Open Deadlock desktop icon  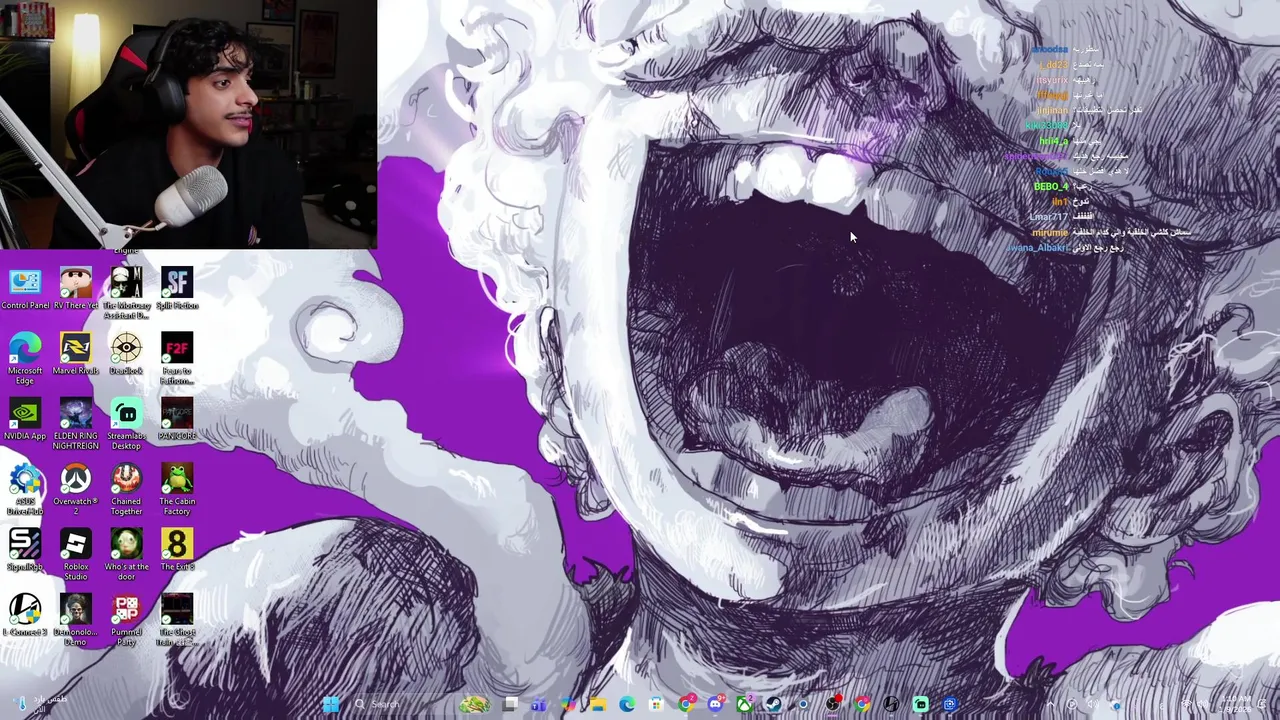(x=126, y=355)
